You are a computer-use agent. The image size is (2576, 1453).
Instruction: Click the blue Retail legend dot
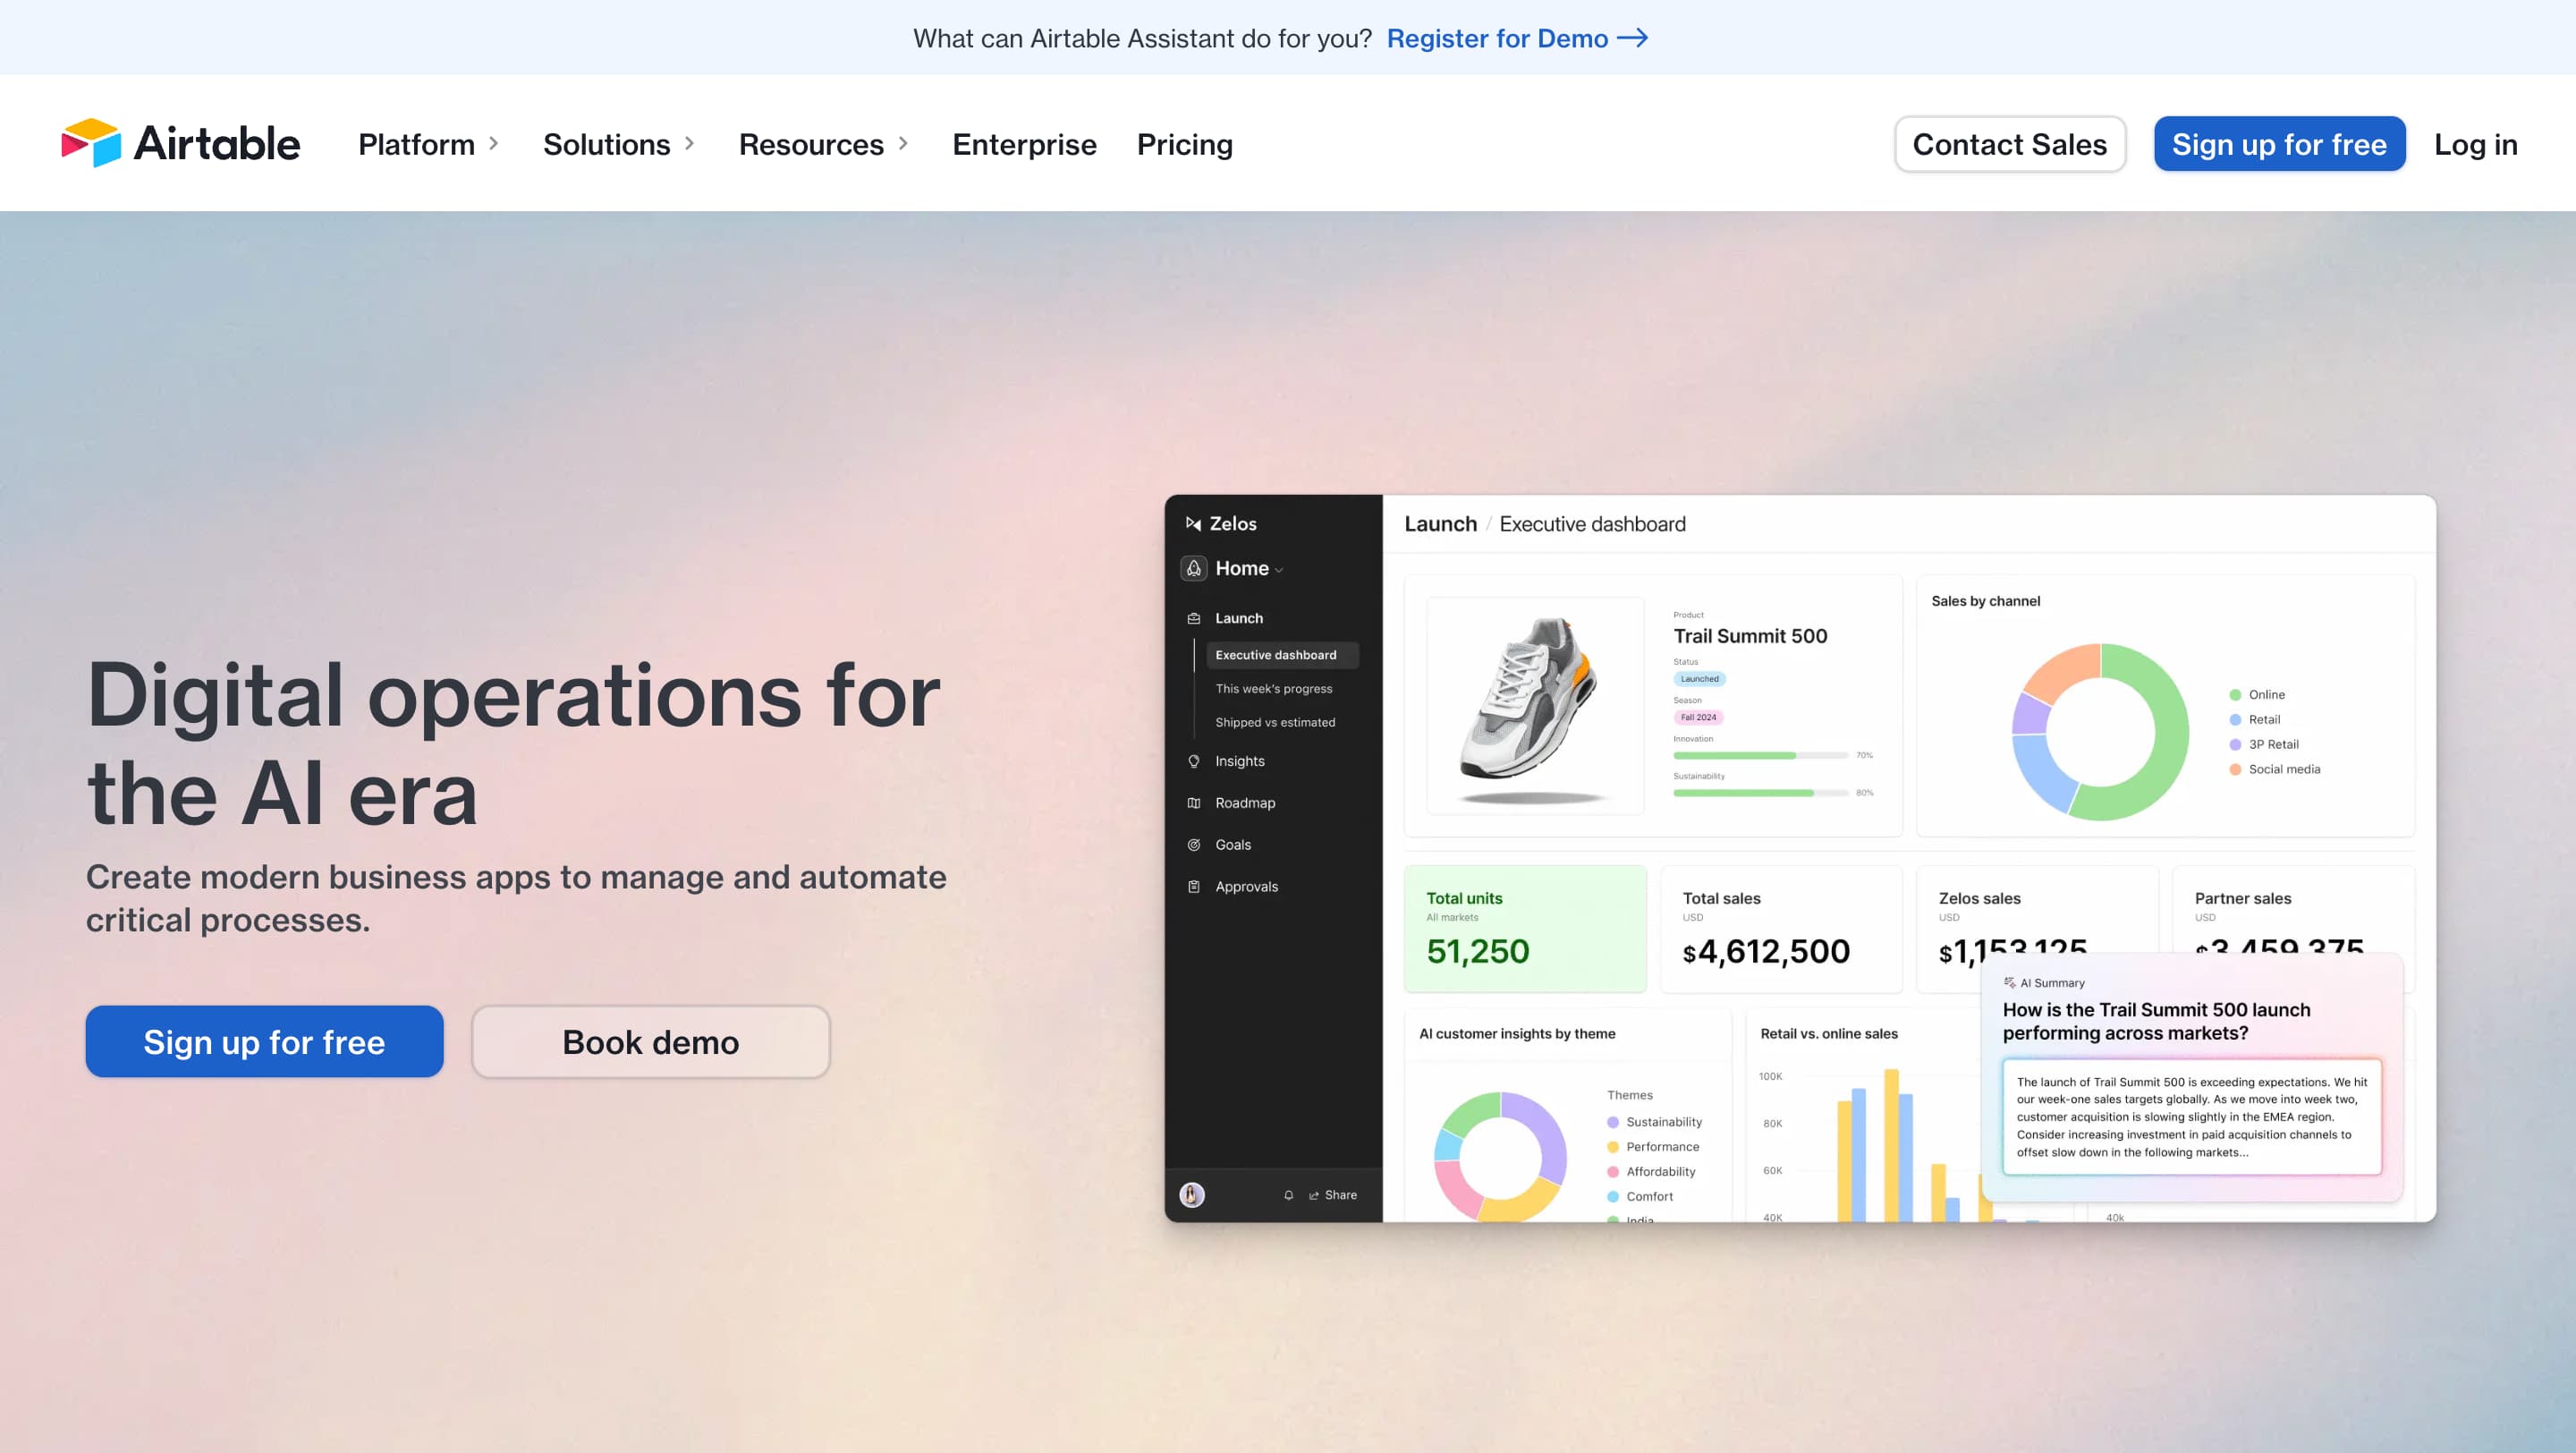[x=2235, y=720]
